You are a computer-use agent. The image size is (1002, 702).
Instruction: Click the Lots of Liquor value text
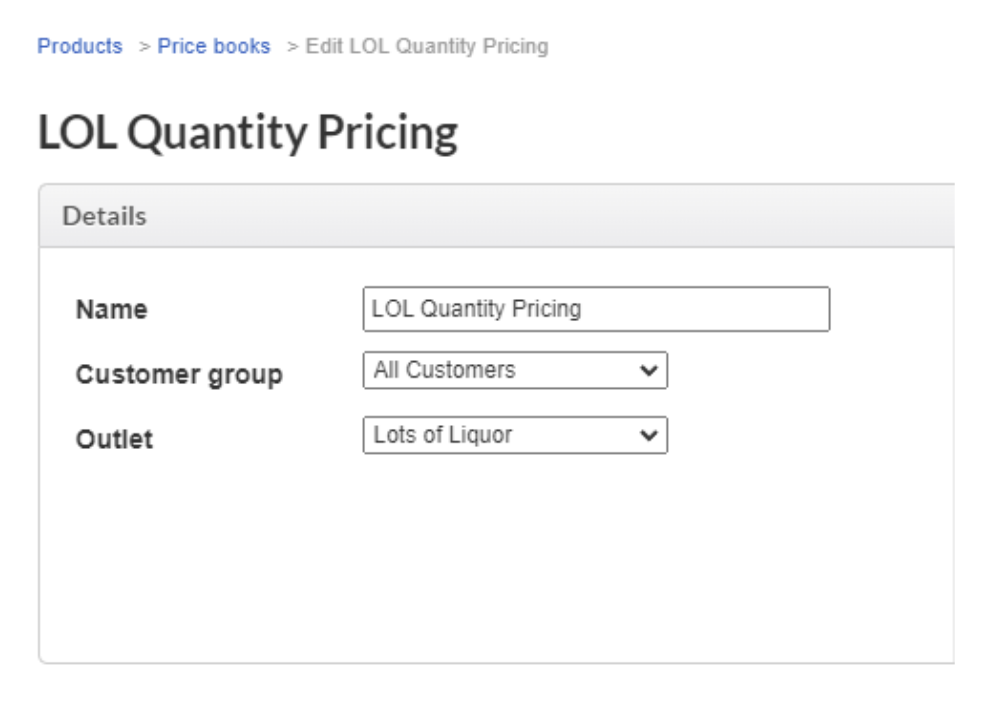[x=443, y=435]
